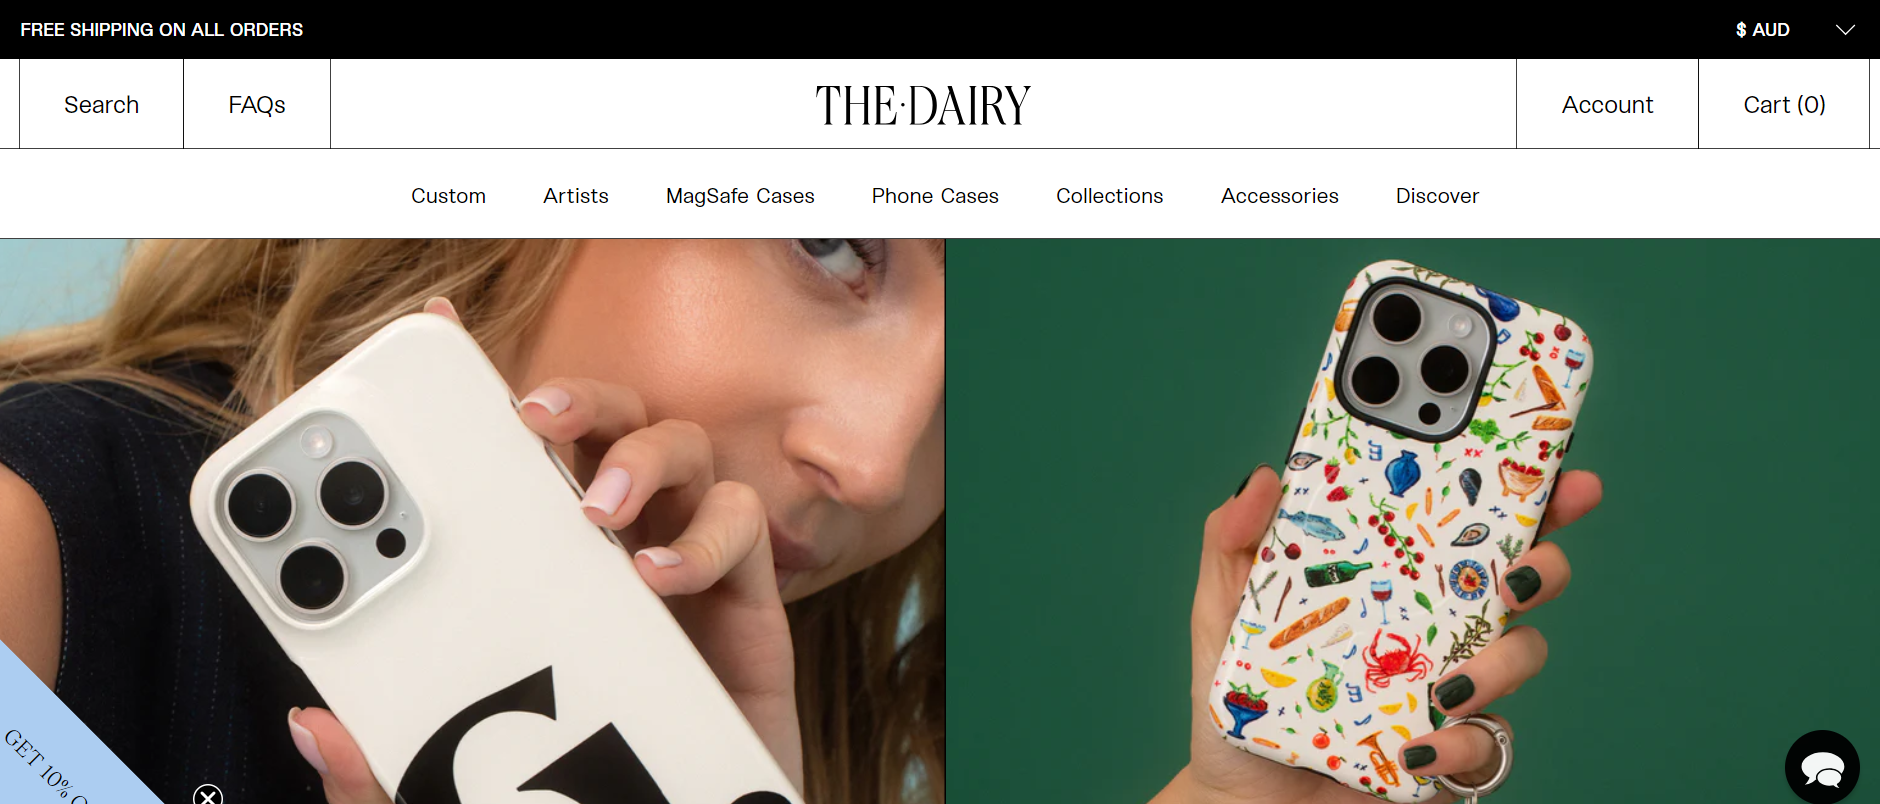The height and width of the screenshot is (804, 1880).
Task: Dismiss the Get 10% off corner banner
Action: (208, 796)
